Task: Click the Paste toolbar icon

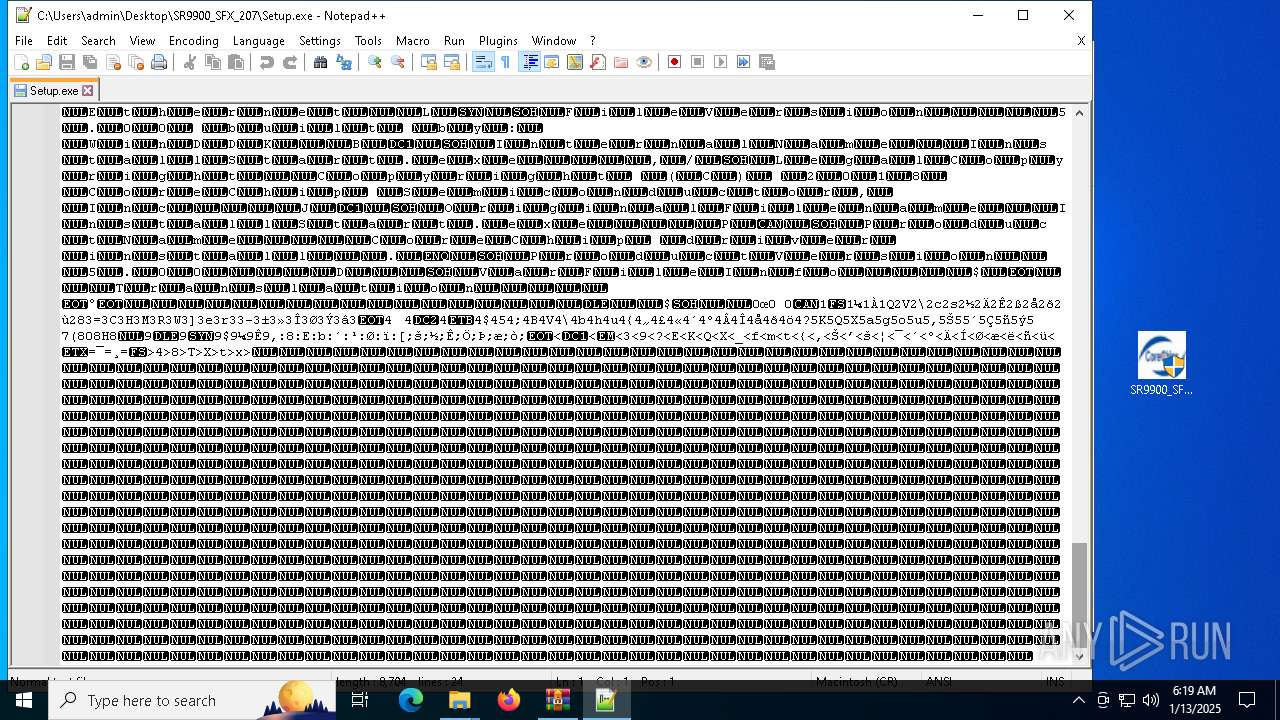Action: pyautogui.click(x=236, y=62)
